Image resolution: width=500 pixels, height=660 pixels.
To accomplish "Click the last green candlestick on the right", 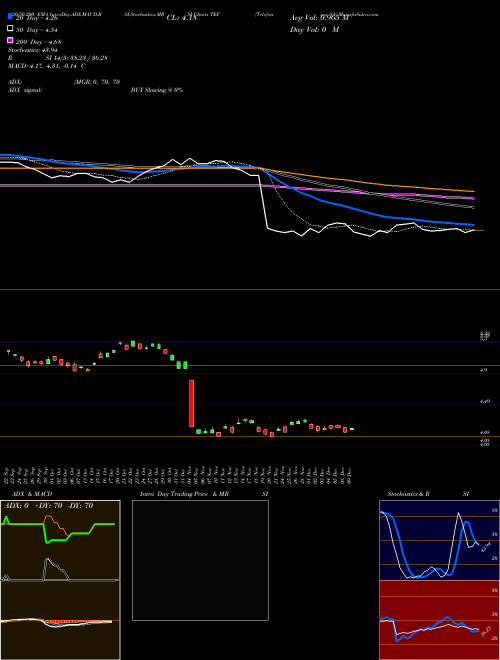I will click(x=352, y=429).
